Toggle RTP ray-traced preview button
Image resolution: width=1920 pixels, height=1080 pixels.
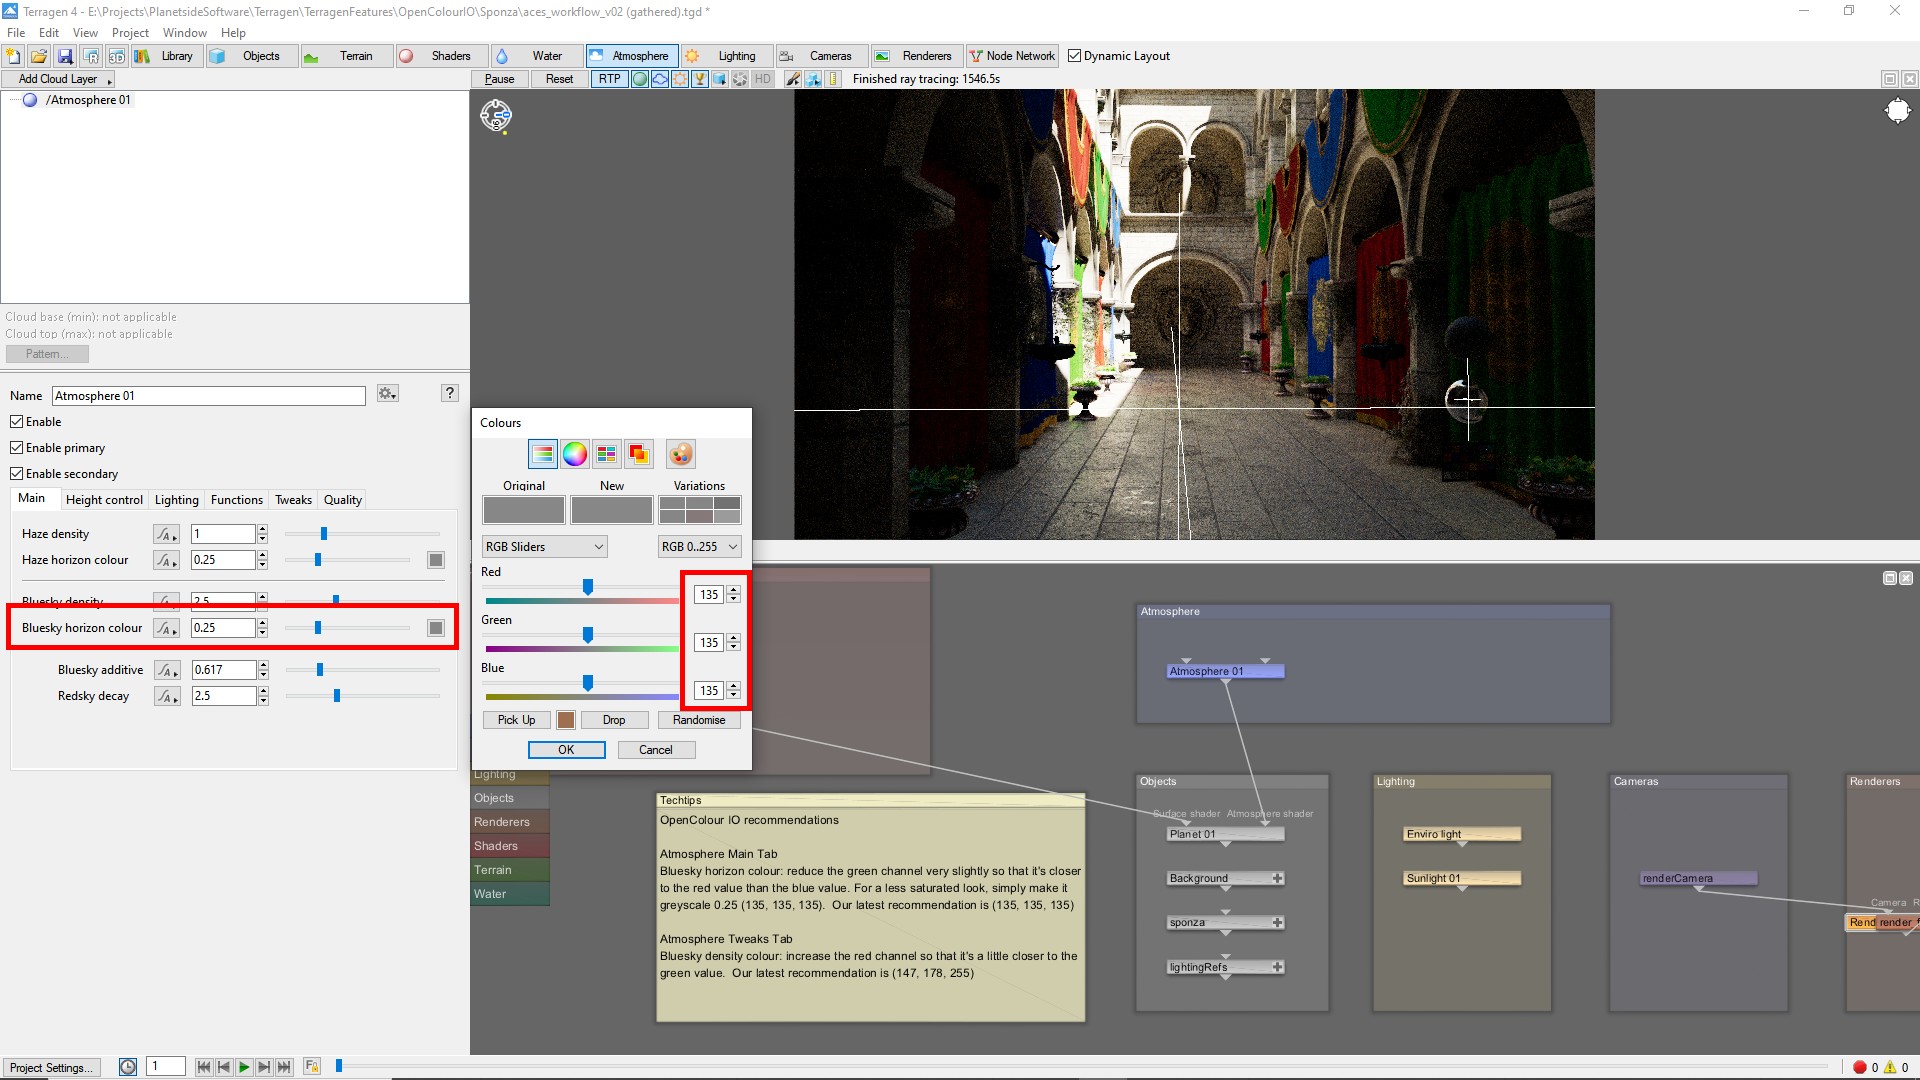tap(609, 79)
